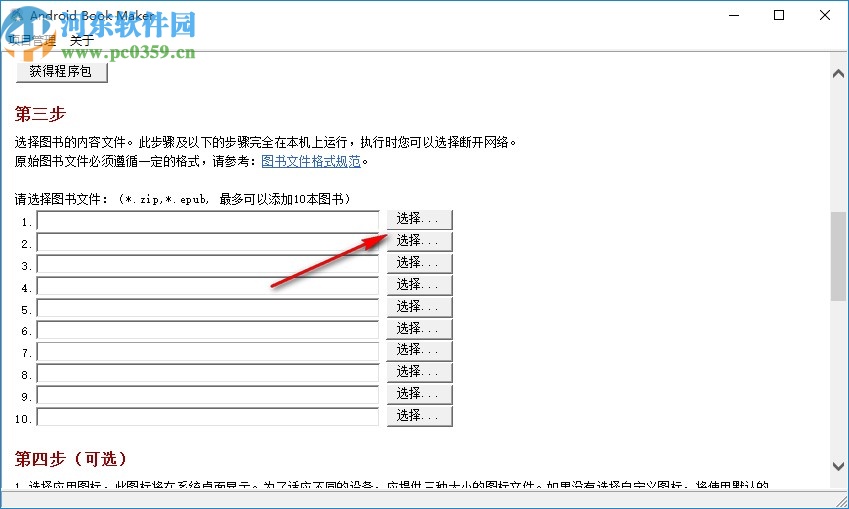Focus book file input field 9

point(208,396)
